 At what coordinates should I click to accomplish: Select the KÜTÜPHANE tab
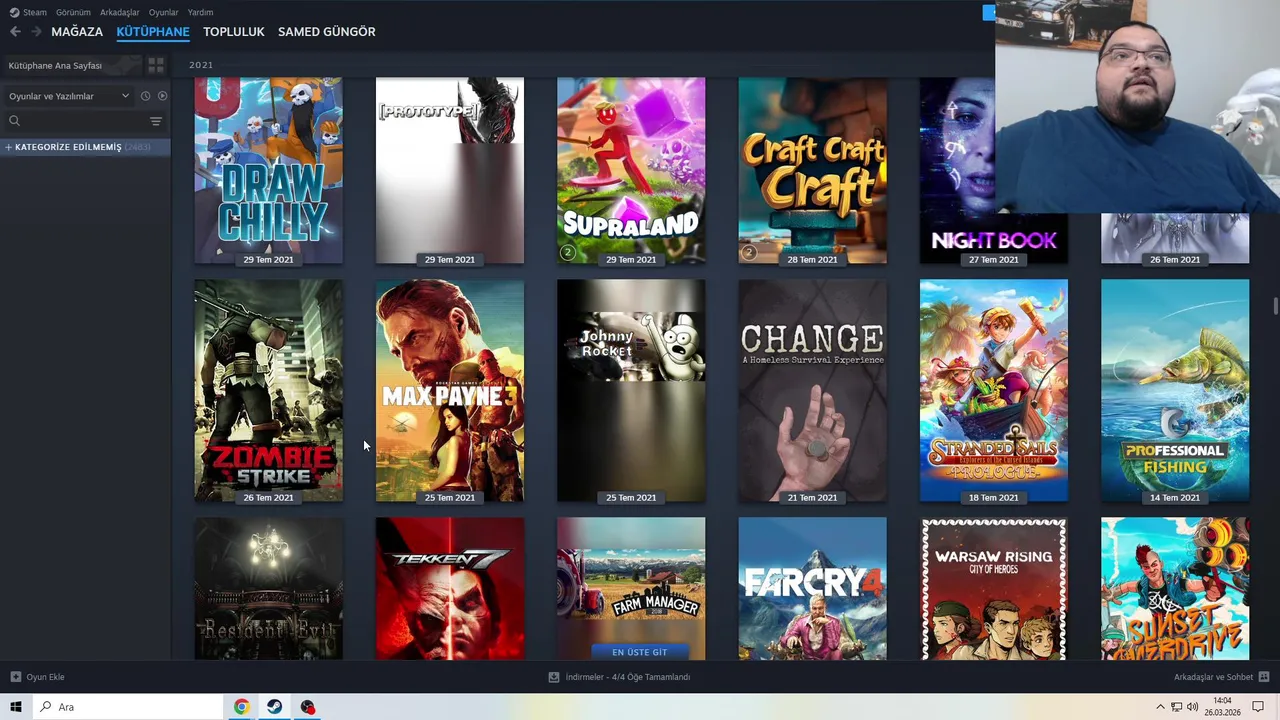153,32
